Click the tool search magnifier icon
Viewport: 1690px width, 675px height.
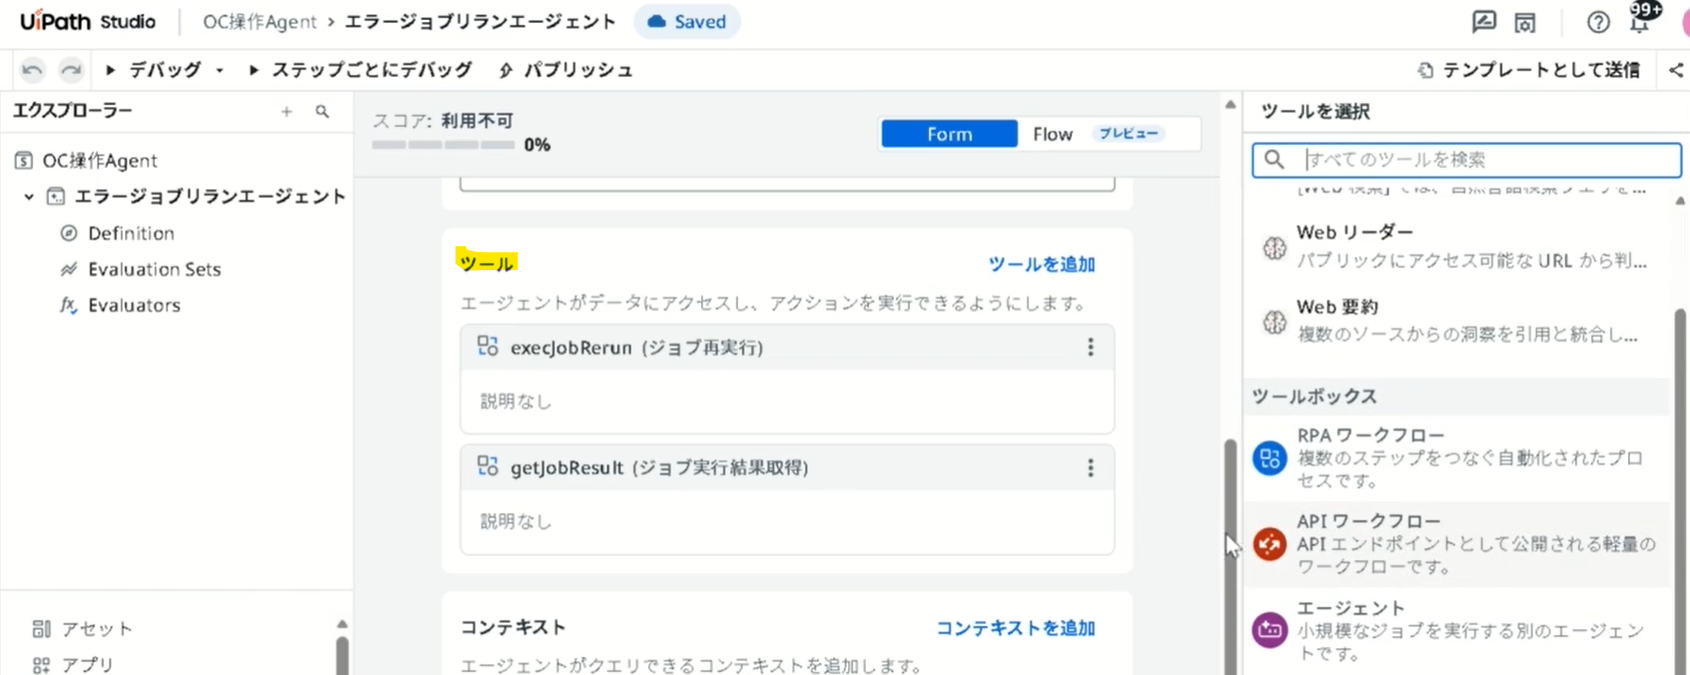tap(1273, 160)
